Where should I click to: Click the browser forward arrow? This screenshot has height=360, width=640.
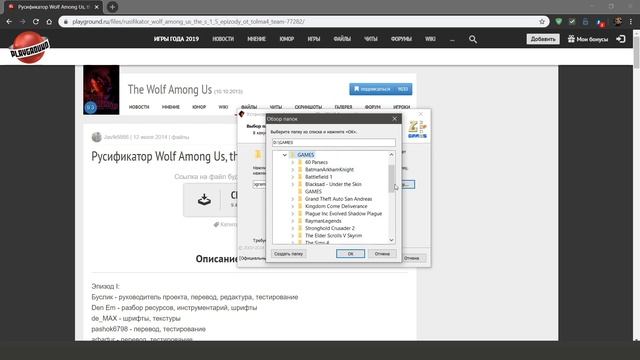pos(22,22)
